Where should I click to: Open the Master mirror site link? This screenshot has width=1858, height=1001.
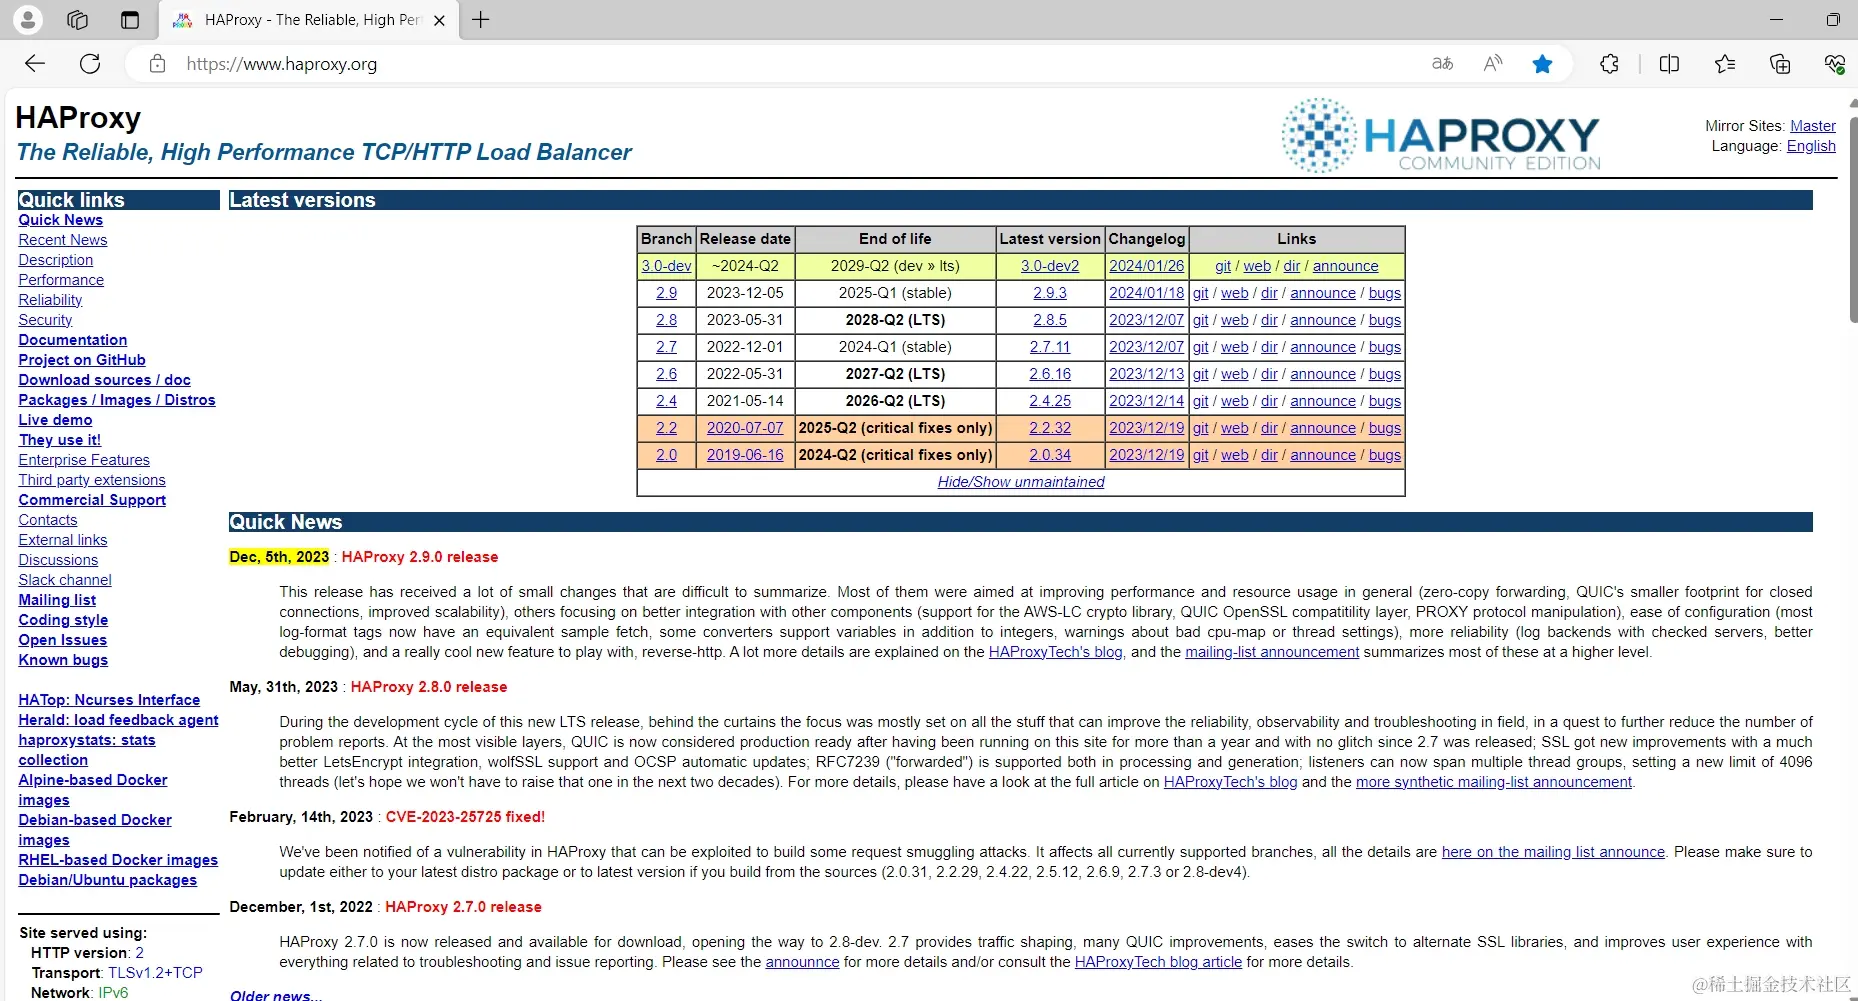point(1812,126)
